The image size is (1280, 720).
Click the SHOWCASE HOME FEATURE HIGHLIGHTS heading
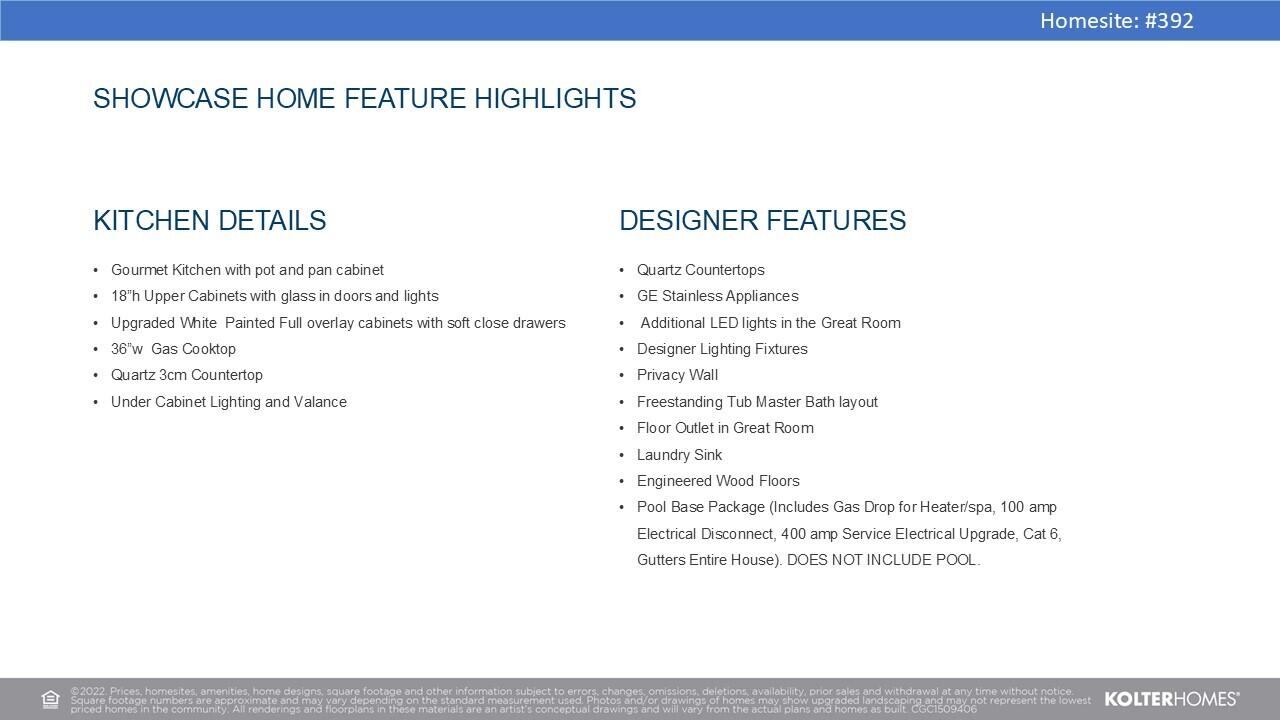point(364,99)
